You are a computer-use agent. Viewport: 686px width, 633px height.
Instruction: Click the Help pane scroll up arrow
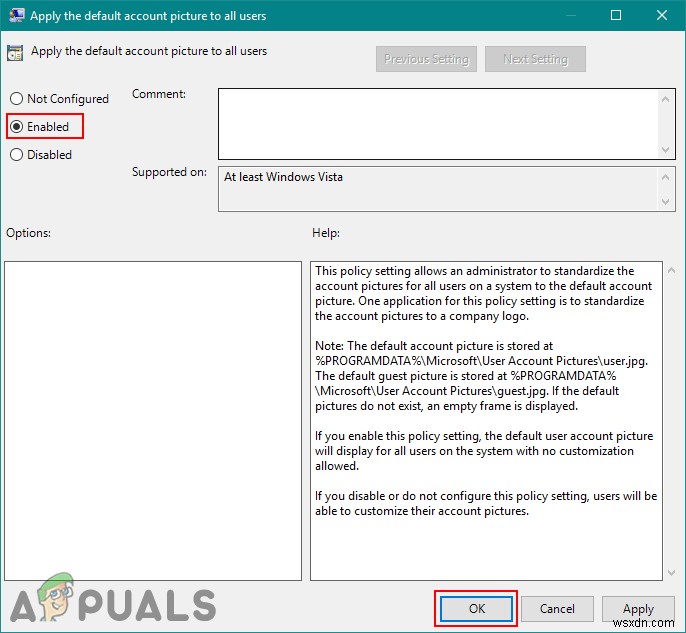[672, 271]
